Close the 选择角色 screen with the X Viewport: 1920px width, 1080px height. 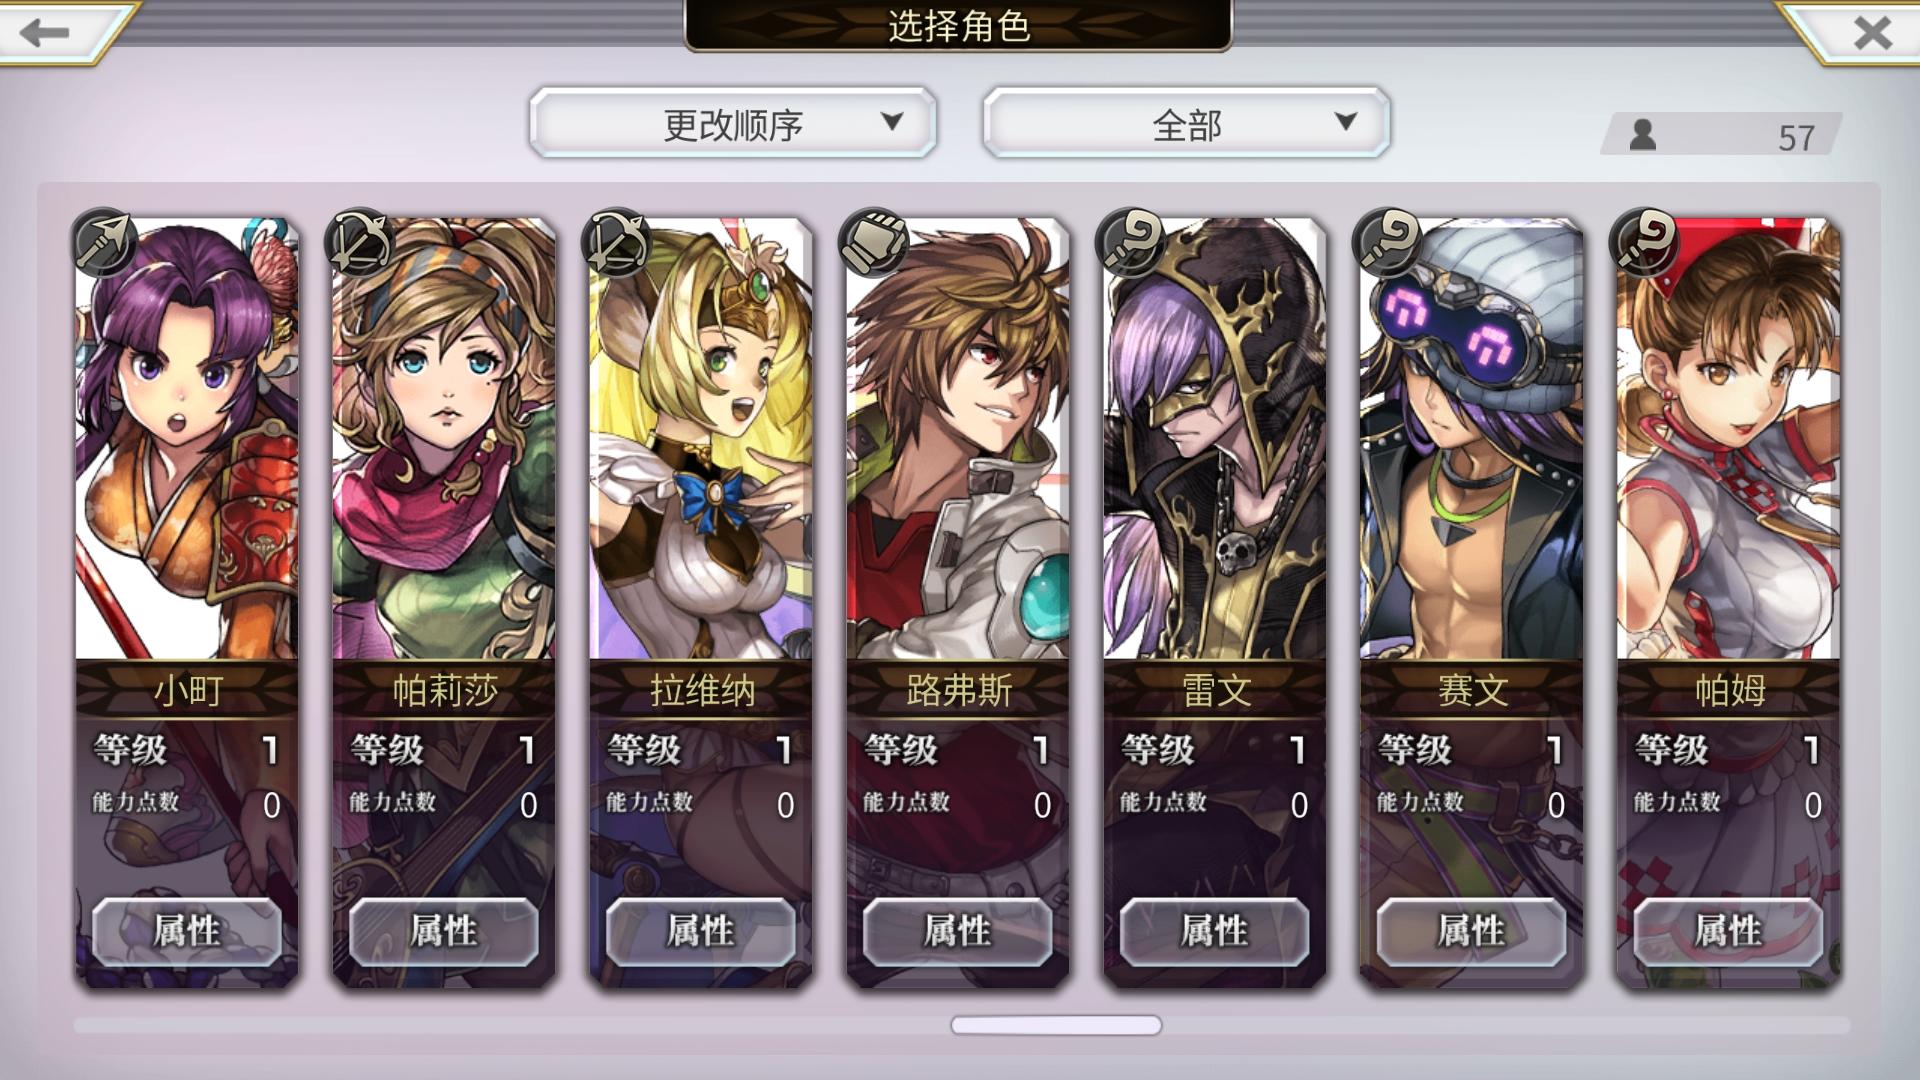click(x=1872, y=33)
